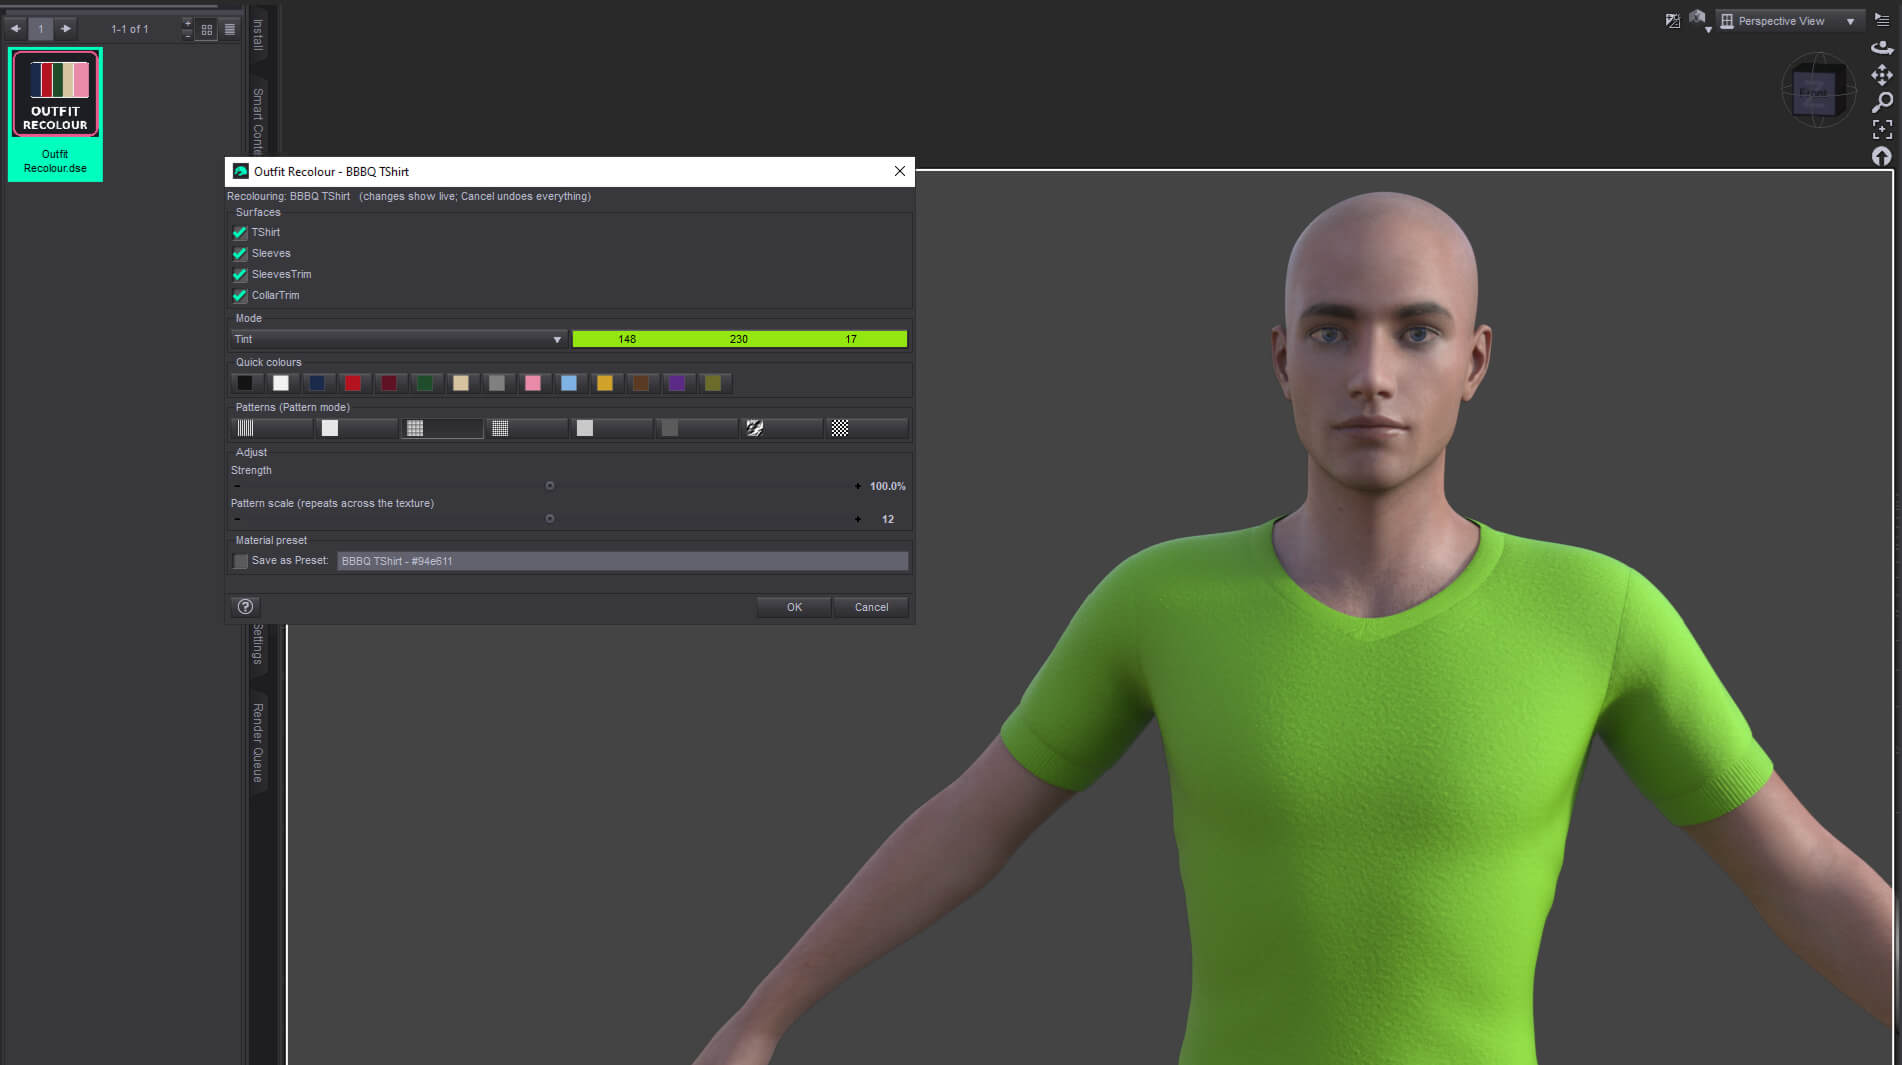Select the white solid pattern button
1902x1065 pixels.
tap(357, 428)
